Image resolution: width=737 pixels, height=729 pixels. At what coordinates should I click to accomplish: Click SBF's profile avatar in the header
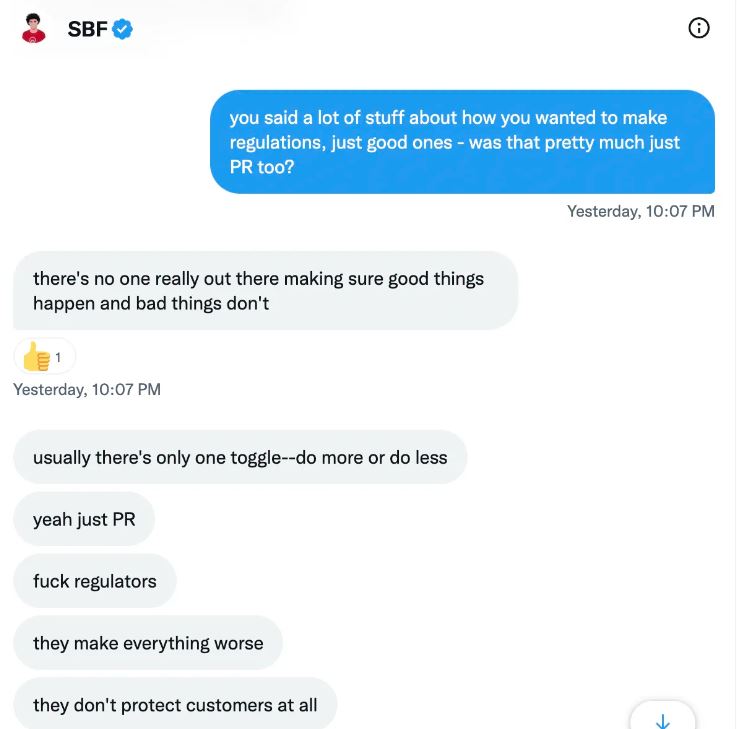(34, 28)
